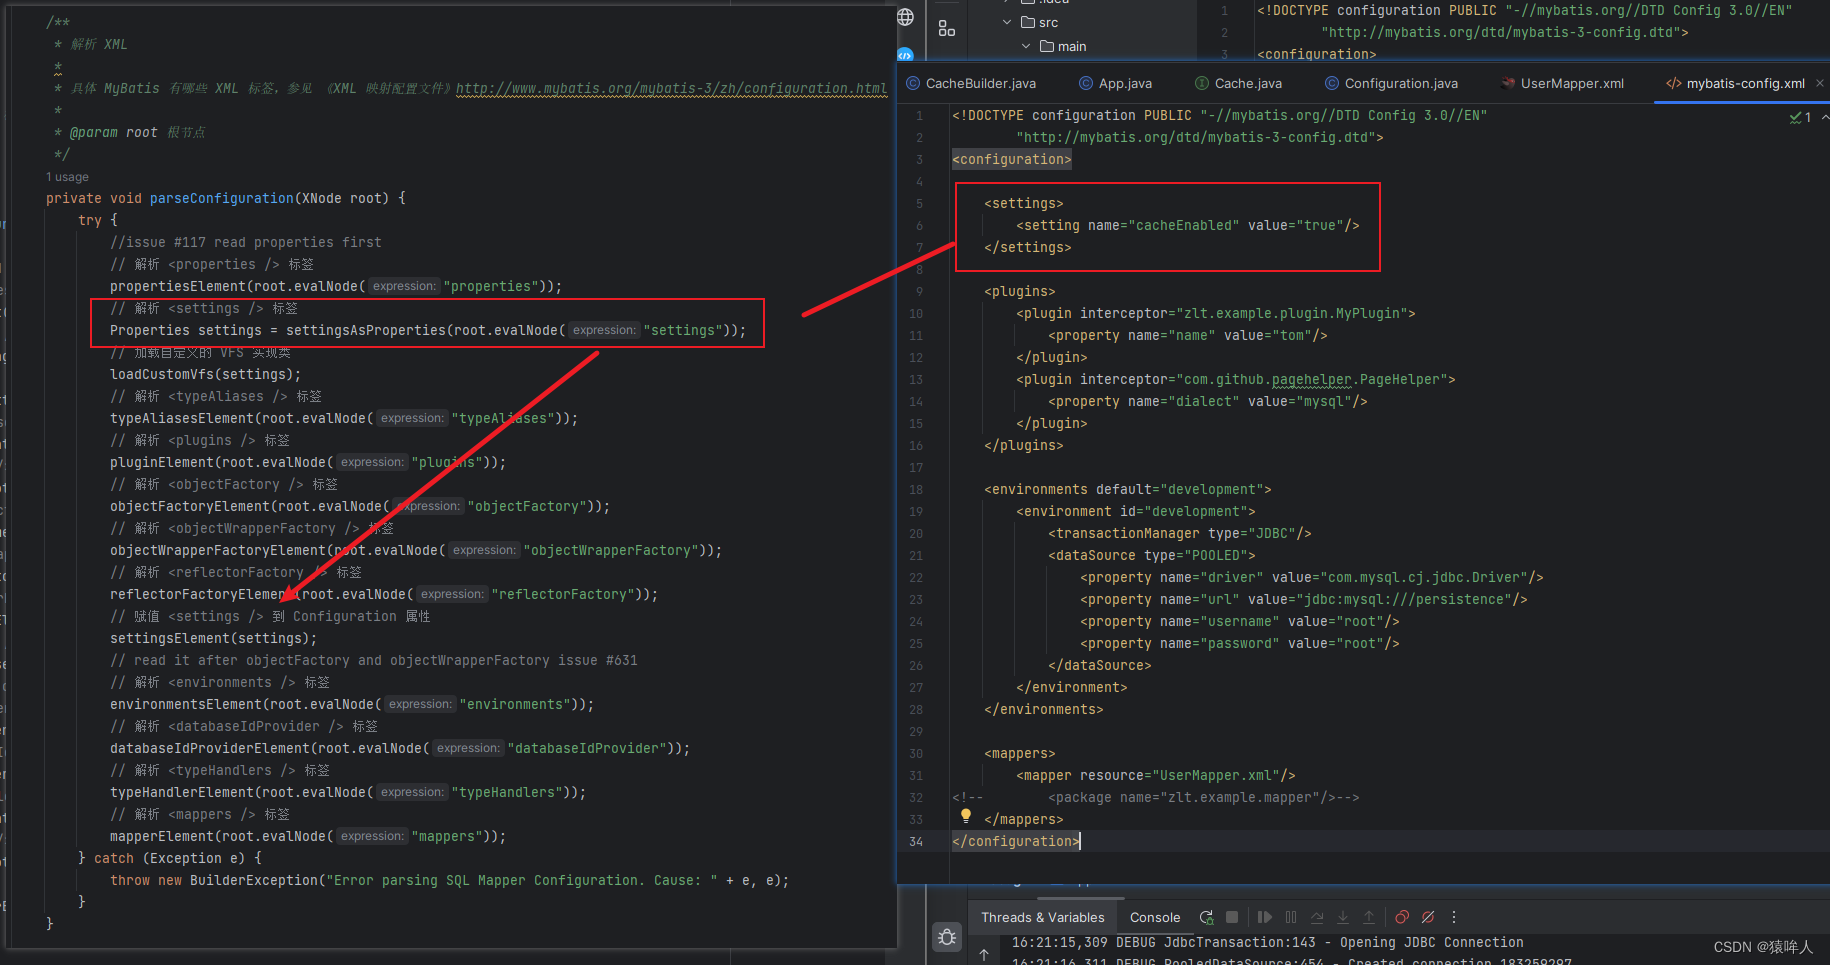This screenshot has width=1830, height=965.
Task: Collapse the src folder in project tree
Action: 1007,22
